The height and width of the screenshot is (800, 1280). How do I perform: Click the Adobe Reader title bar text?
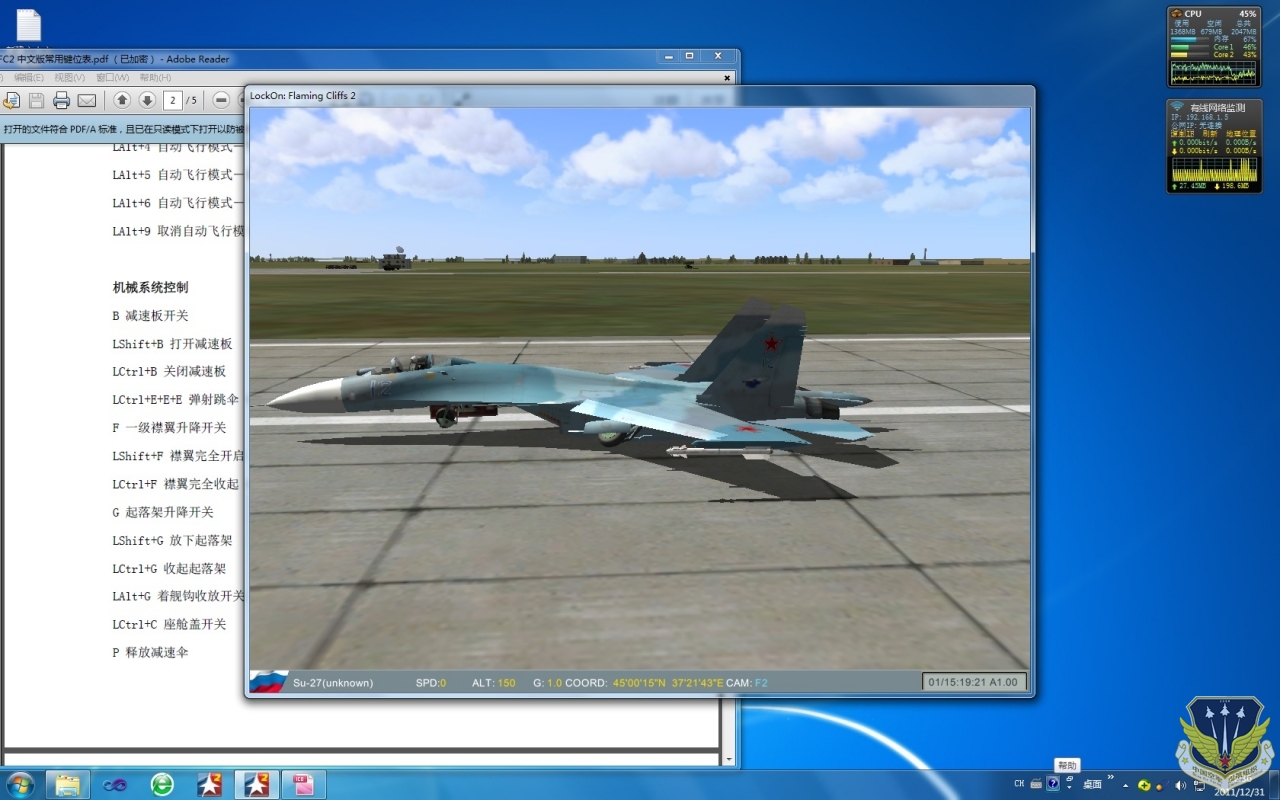pyautogui.click(x=115, y=59)
